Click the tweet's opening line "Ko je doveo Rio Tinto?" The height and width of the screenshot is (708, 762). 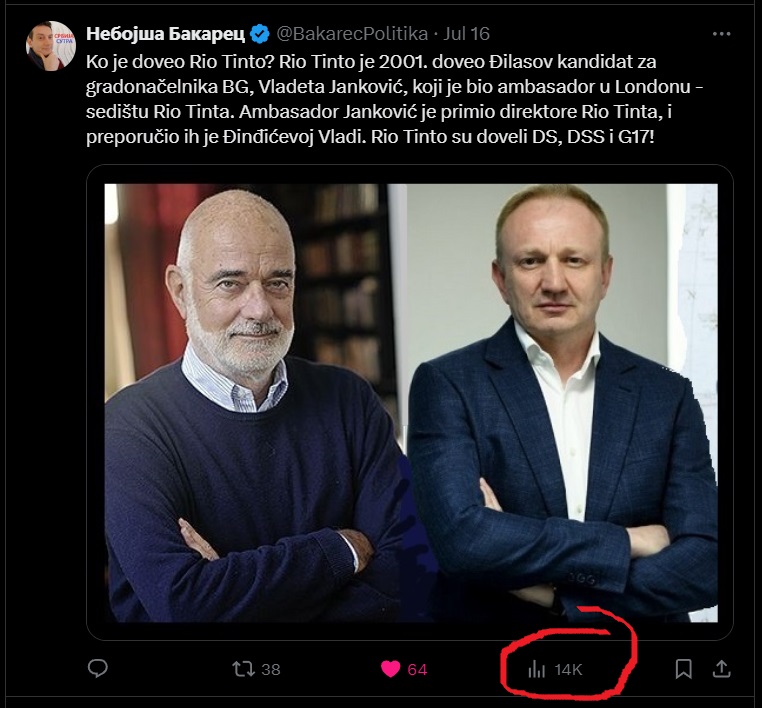pyautogui.click(x=169, y=60)
